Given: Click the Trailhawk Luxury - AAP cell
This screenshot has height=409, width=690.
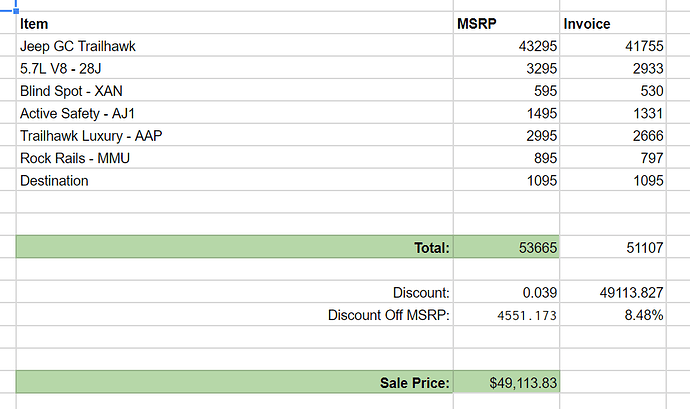Looking at the screenshot, I should [235, 135].
